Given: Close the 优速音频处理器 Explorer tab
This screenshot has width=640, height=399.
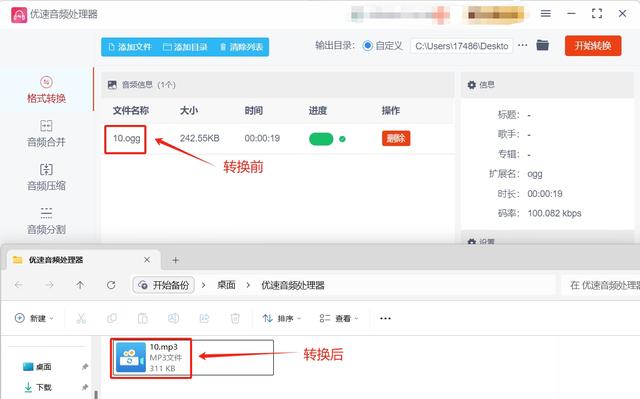Looking at the screenshot, I should coord(147,260).
